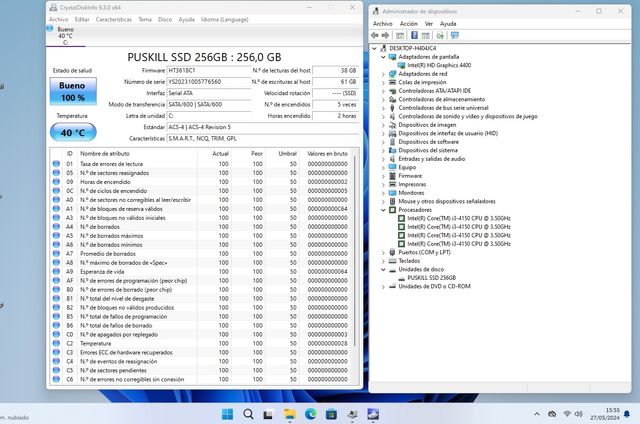Image resolution: width=640 pixels, height=424 pixels.
Task: Expand Dispositivos del sistema node
Action: (383, 151)
